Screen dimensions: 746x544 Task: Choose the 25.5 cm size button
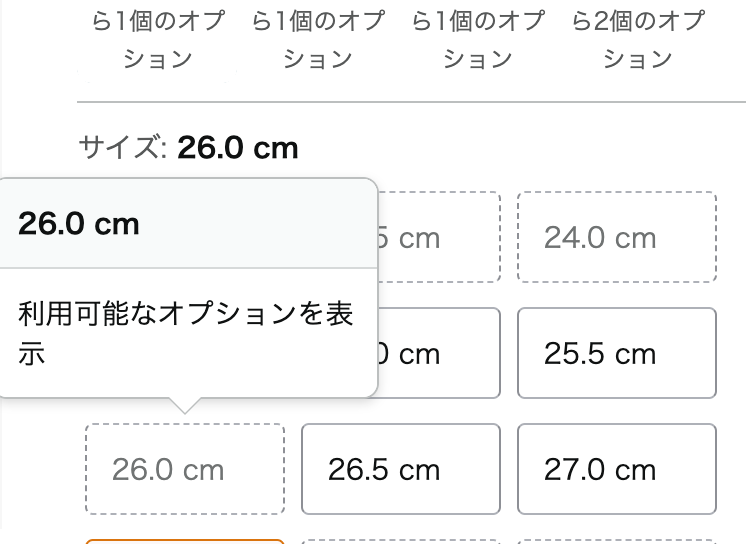click(617, 353)
